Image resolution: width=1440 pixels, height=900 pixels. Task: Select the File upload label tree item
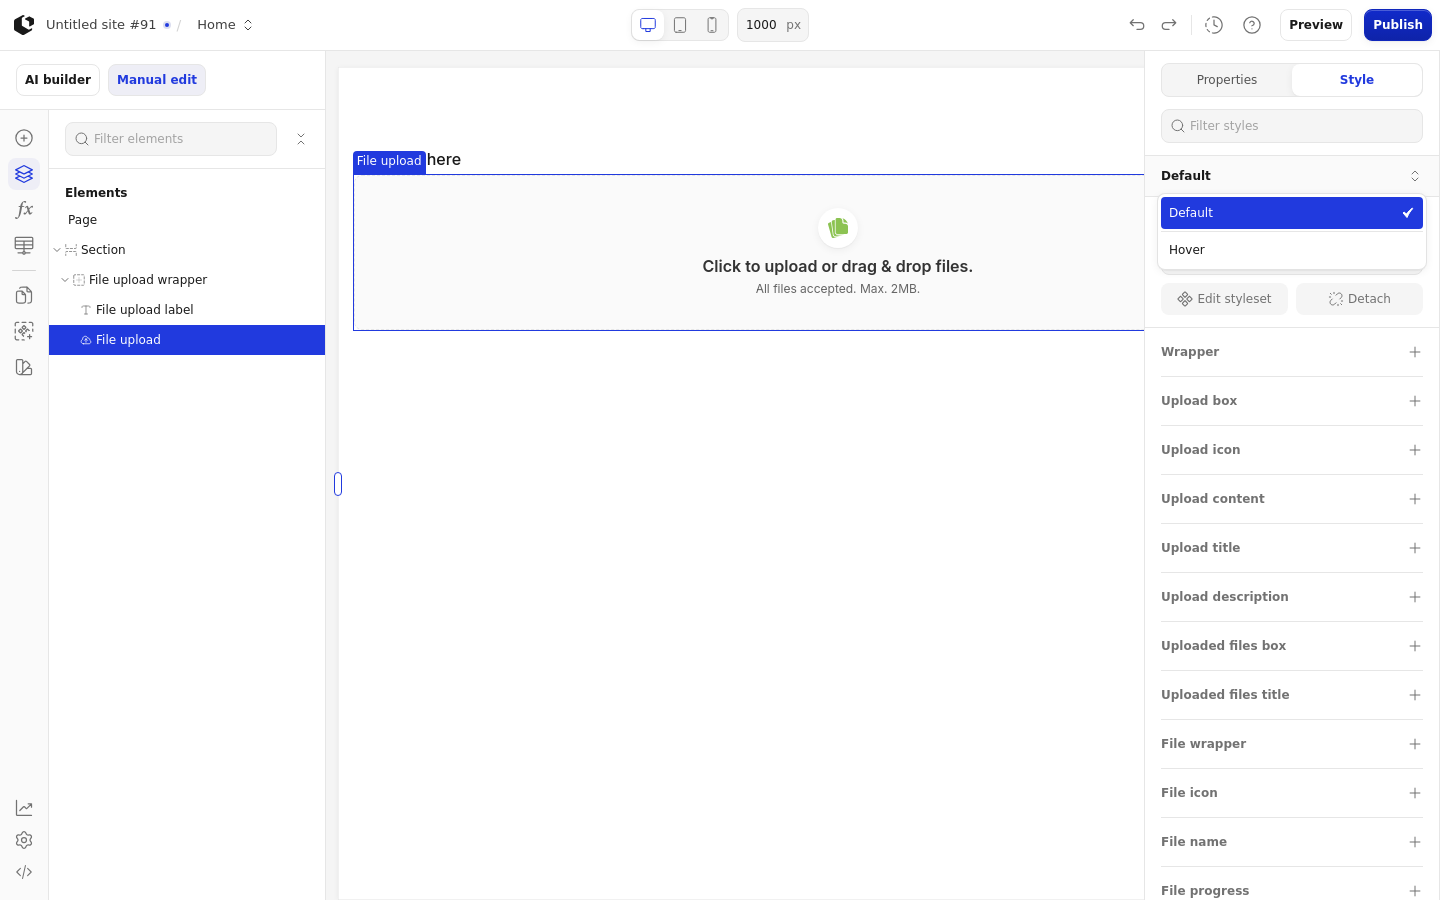click(x=187, y=310)
